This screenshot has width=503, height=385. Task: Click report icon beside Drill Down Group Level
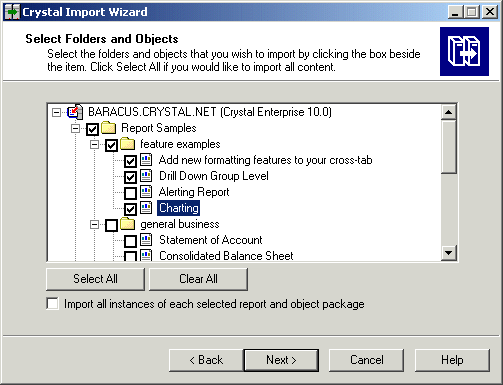pyautogui.click(x=146, y=176)
